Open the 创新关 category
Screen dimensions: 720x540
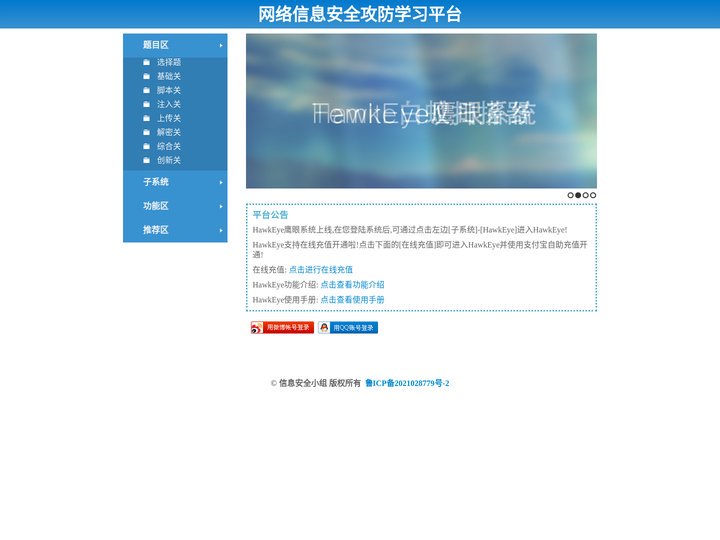click(169, 160)
